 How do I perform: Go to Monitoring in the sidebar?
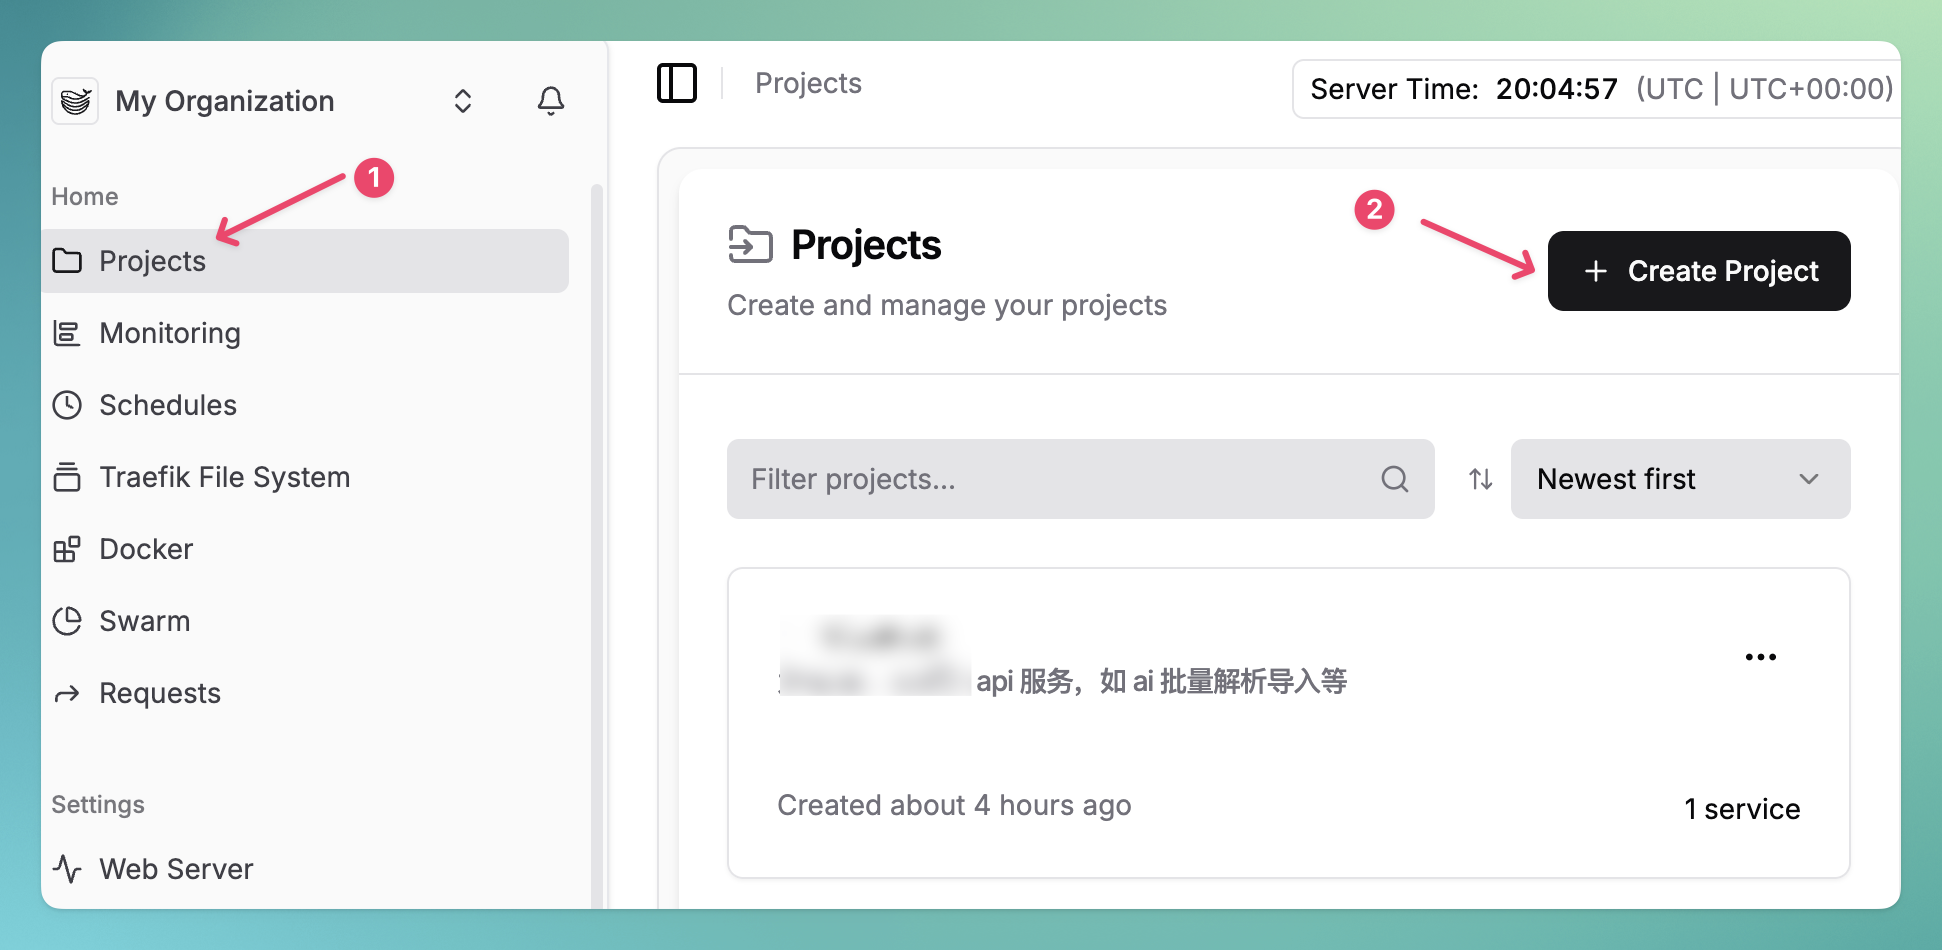[169, 333]
